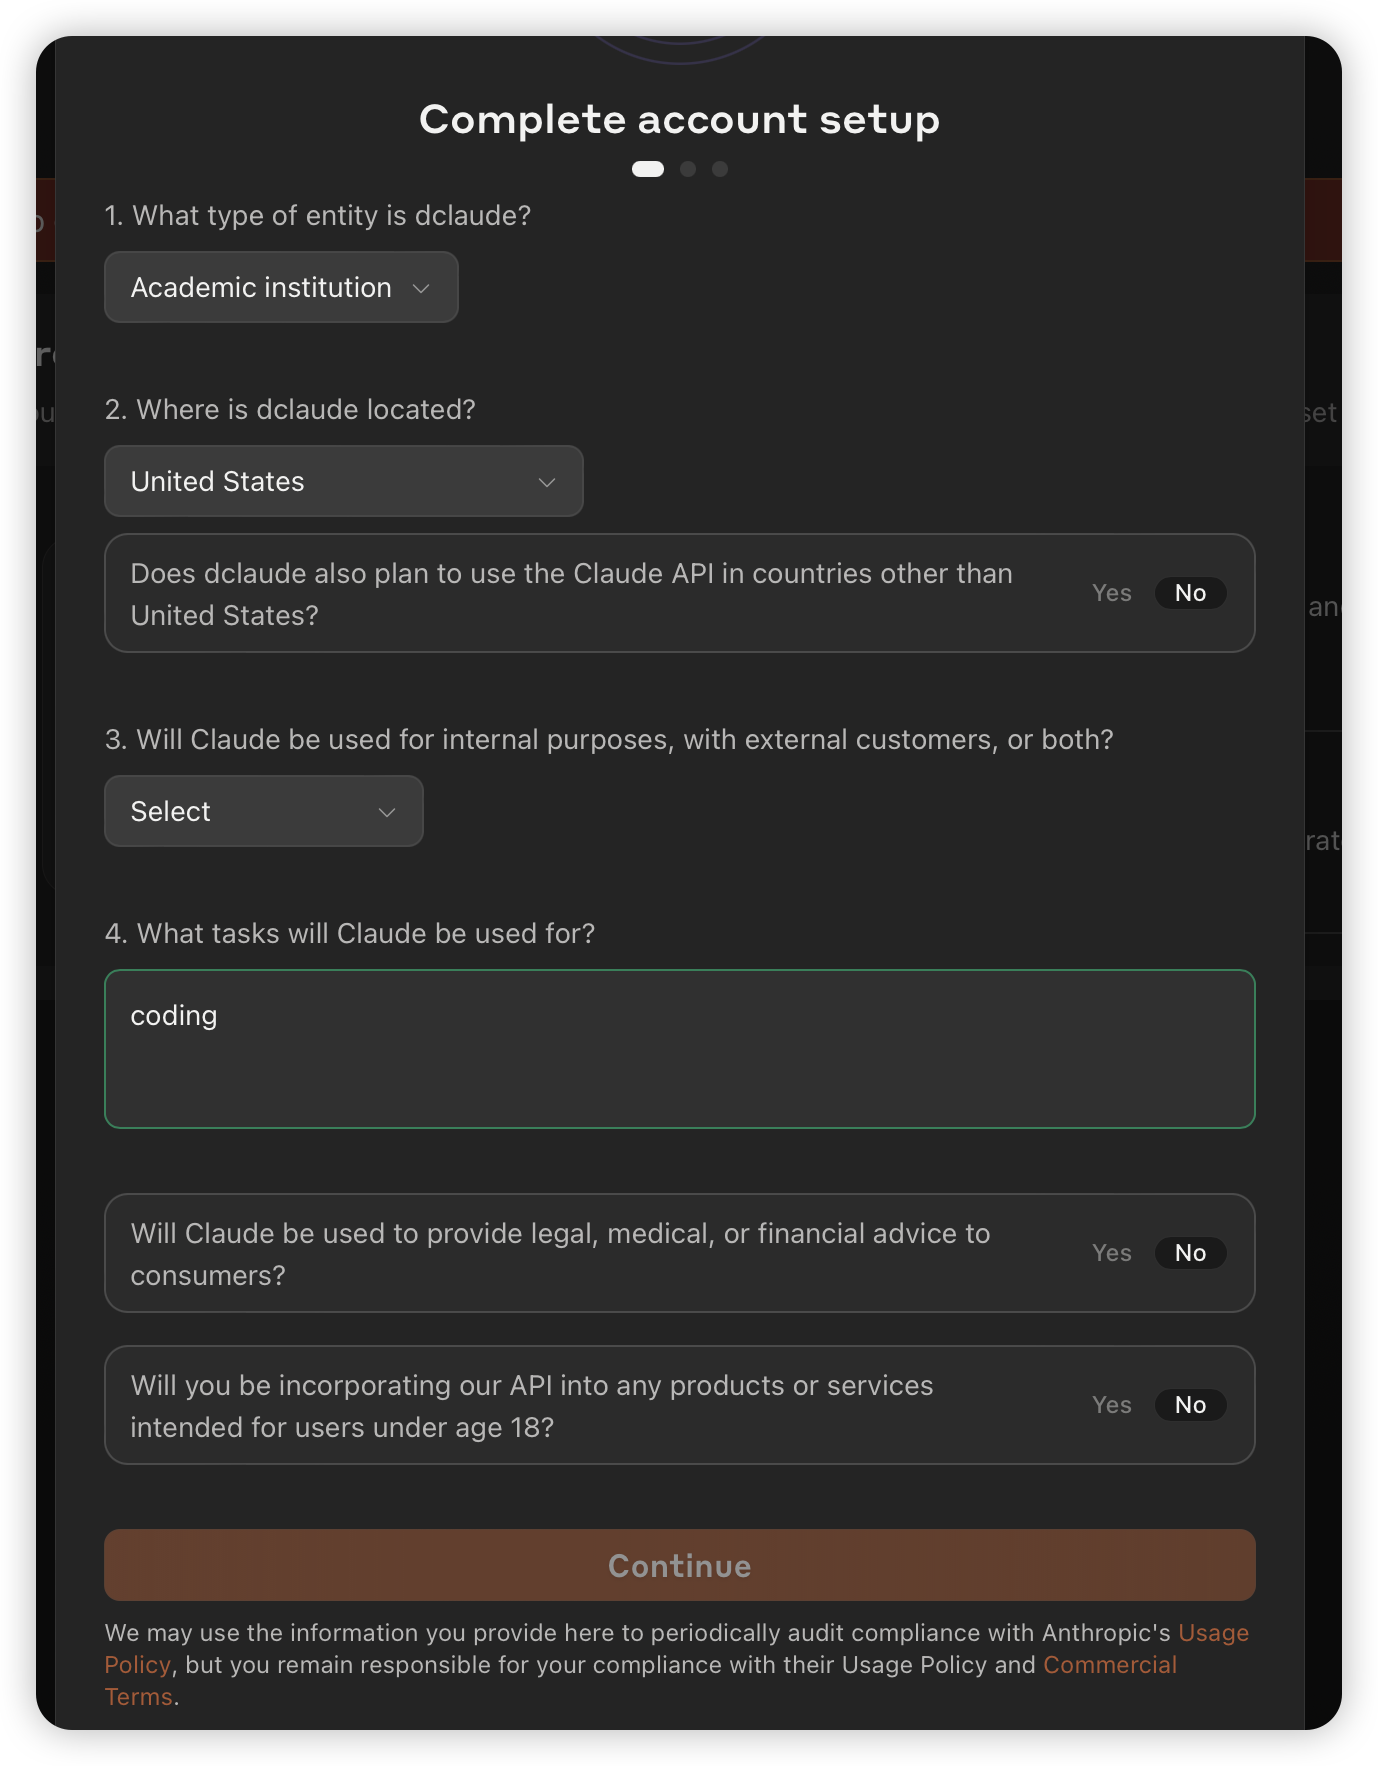Click the chevron icon on United States dropdown

(x=547, y=482)
